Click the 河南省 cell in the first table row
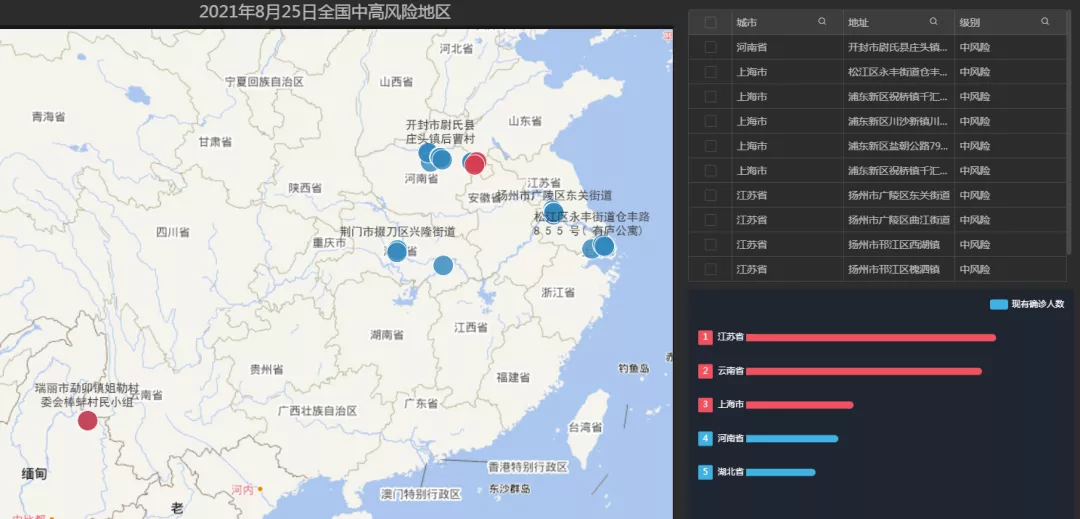1080x519 pixels. (787, 47)
